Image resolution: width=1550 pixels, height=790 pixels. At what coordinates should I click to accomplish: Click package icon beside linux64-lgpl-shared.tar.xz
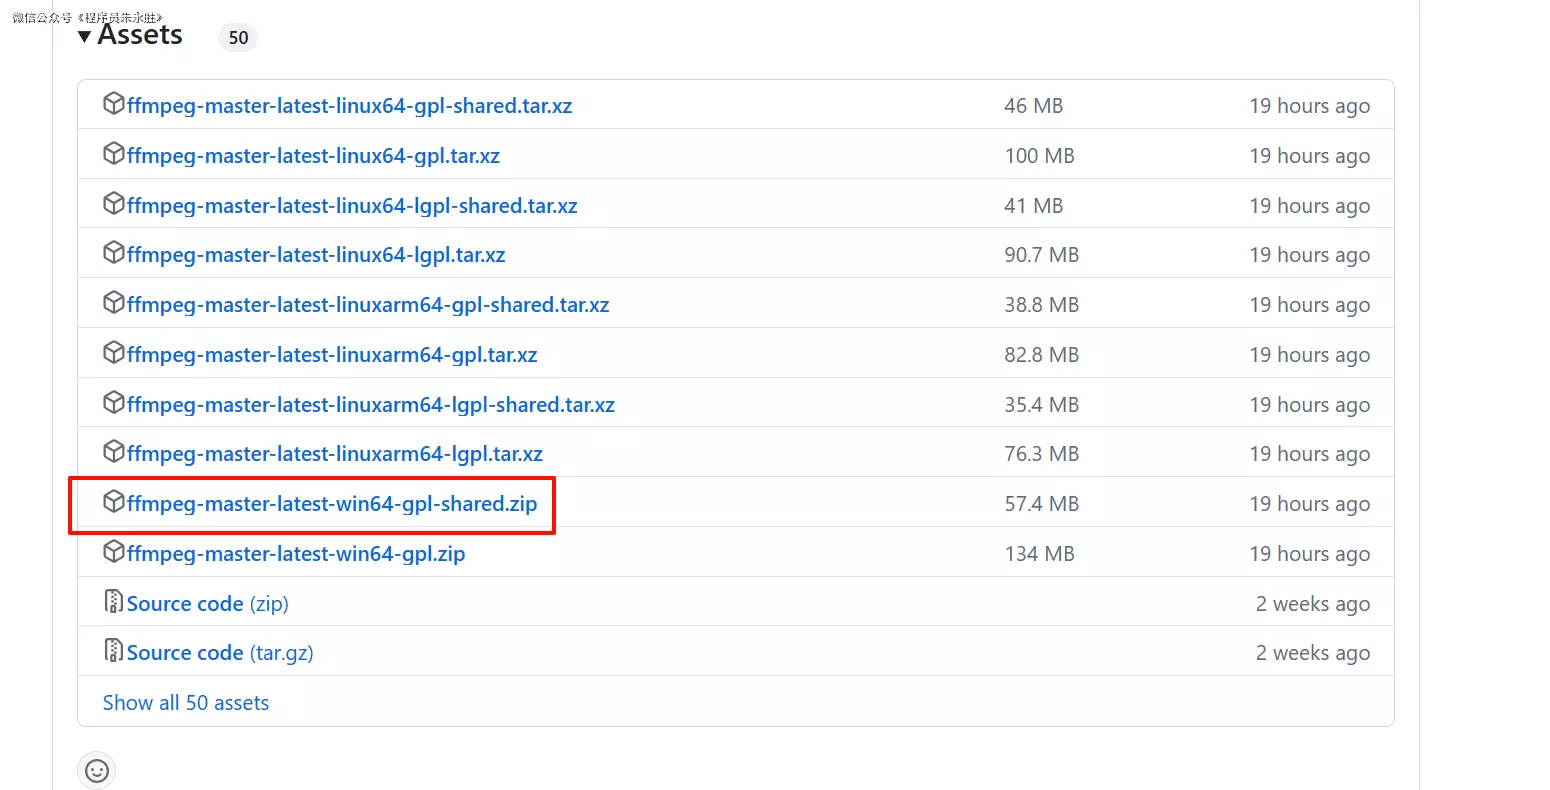(x=114, y=204)
